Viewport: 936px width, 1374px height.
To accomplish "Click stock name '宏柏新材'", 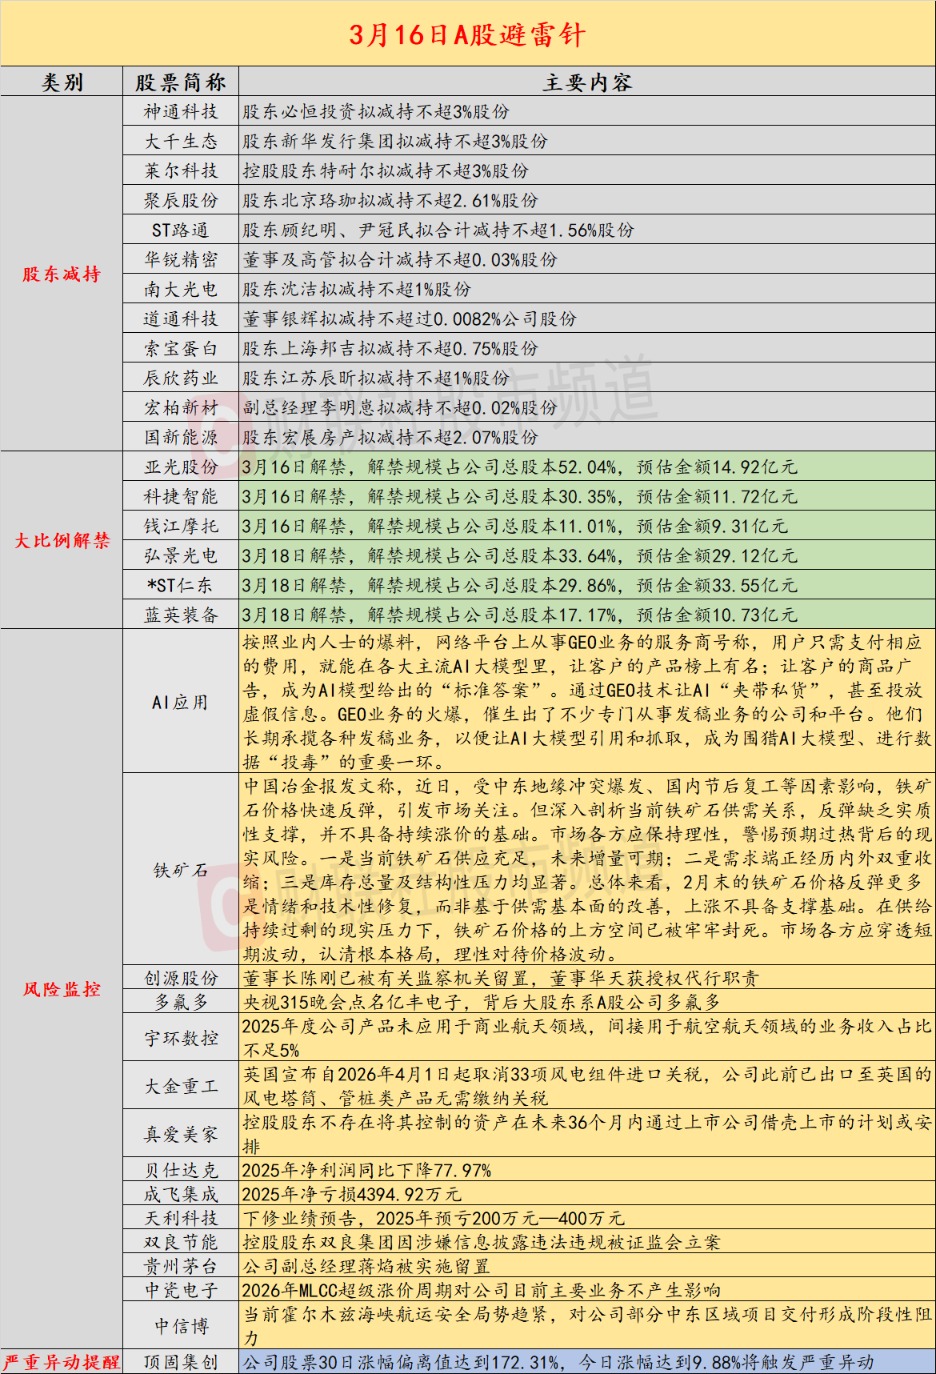I will (180, 407).
